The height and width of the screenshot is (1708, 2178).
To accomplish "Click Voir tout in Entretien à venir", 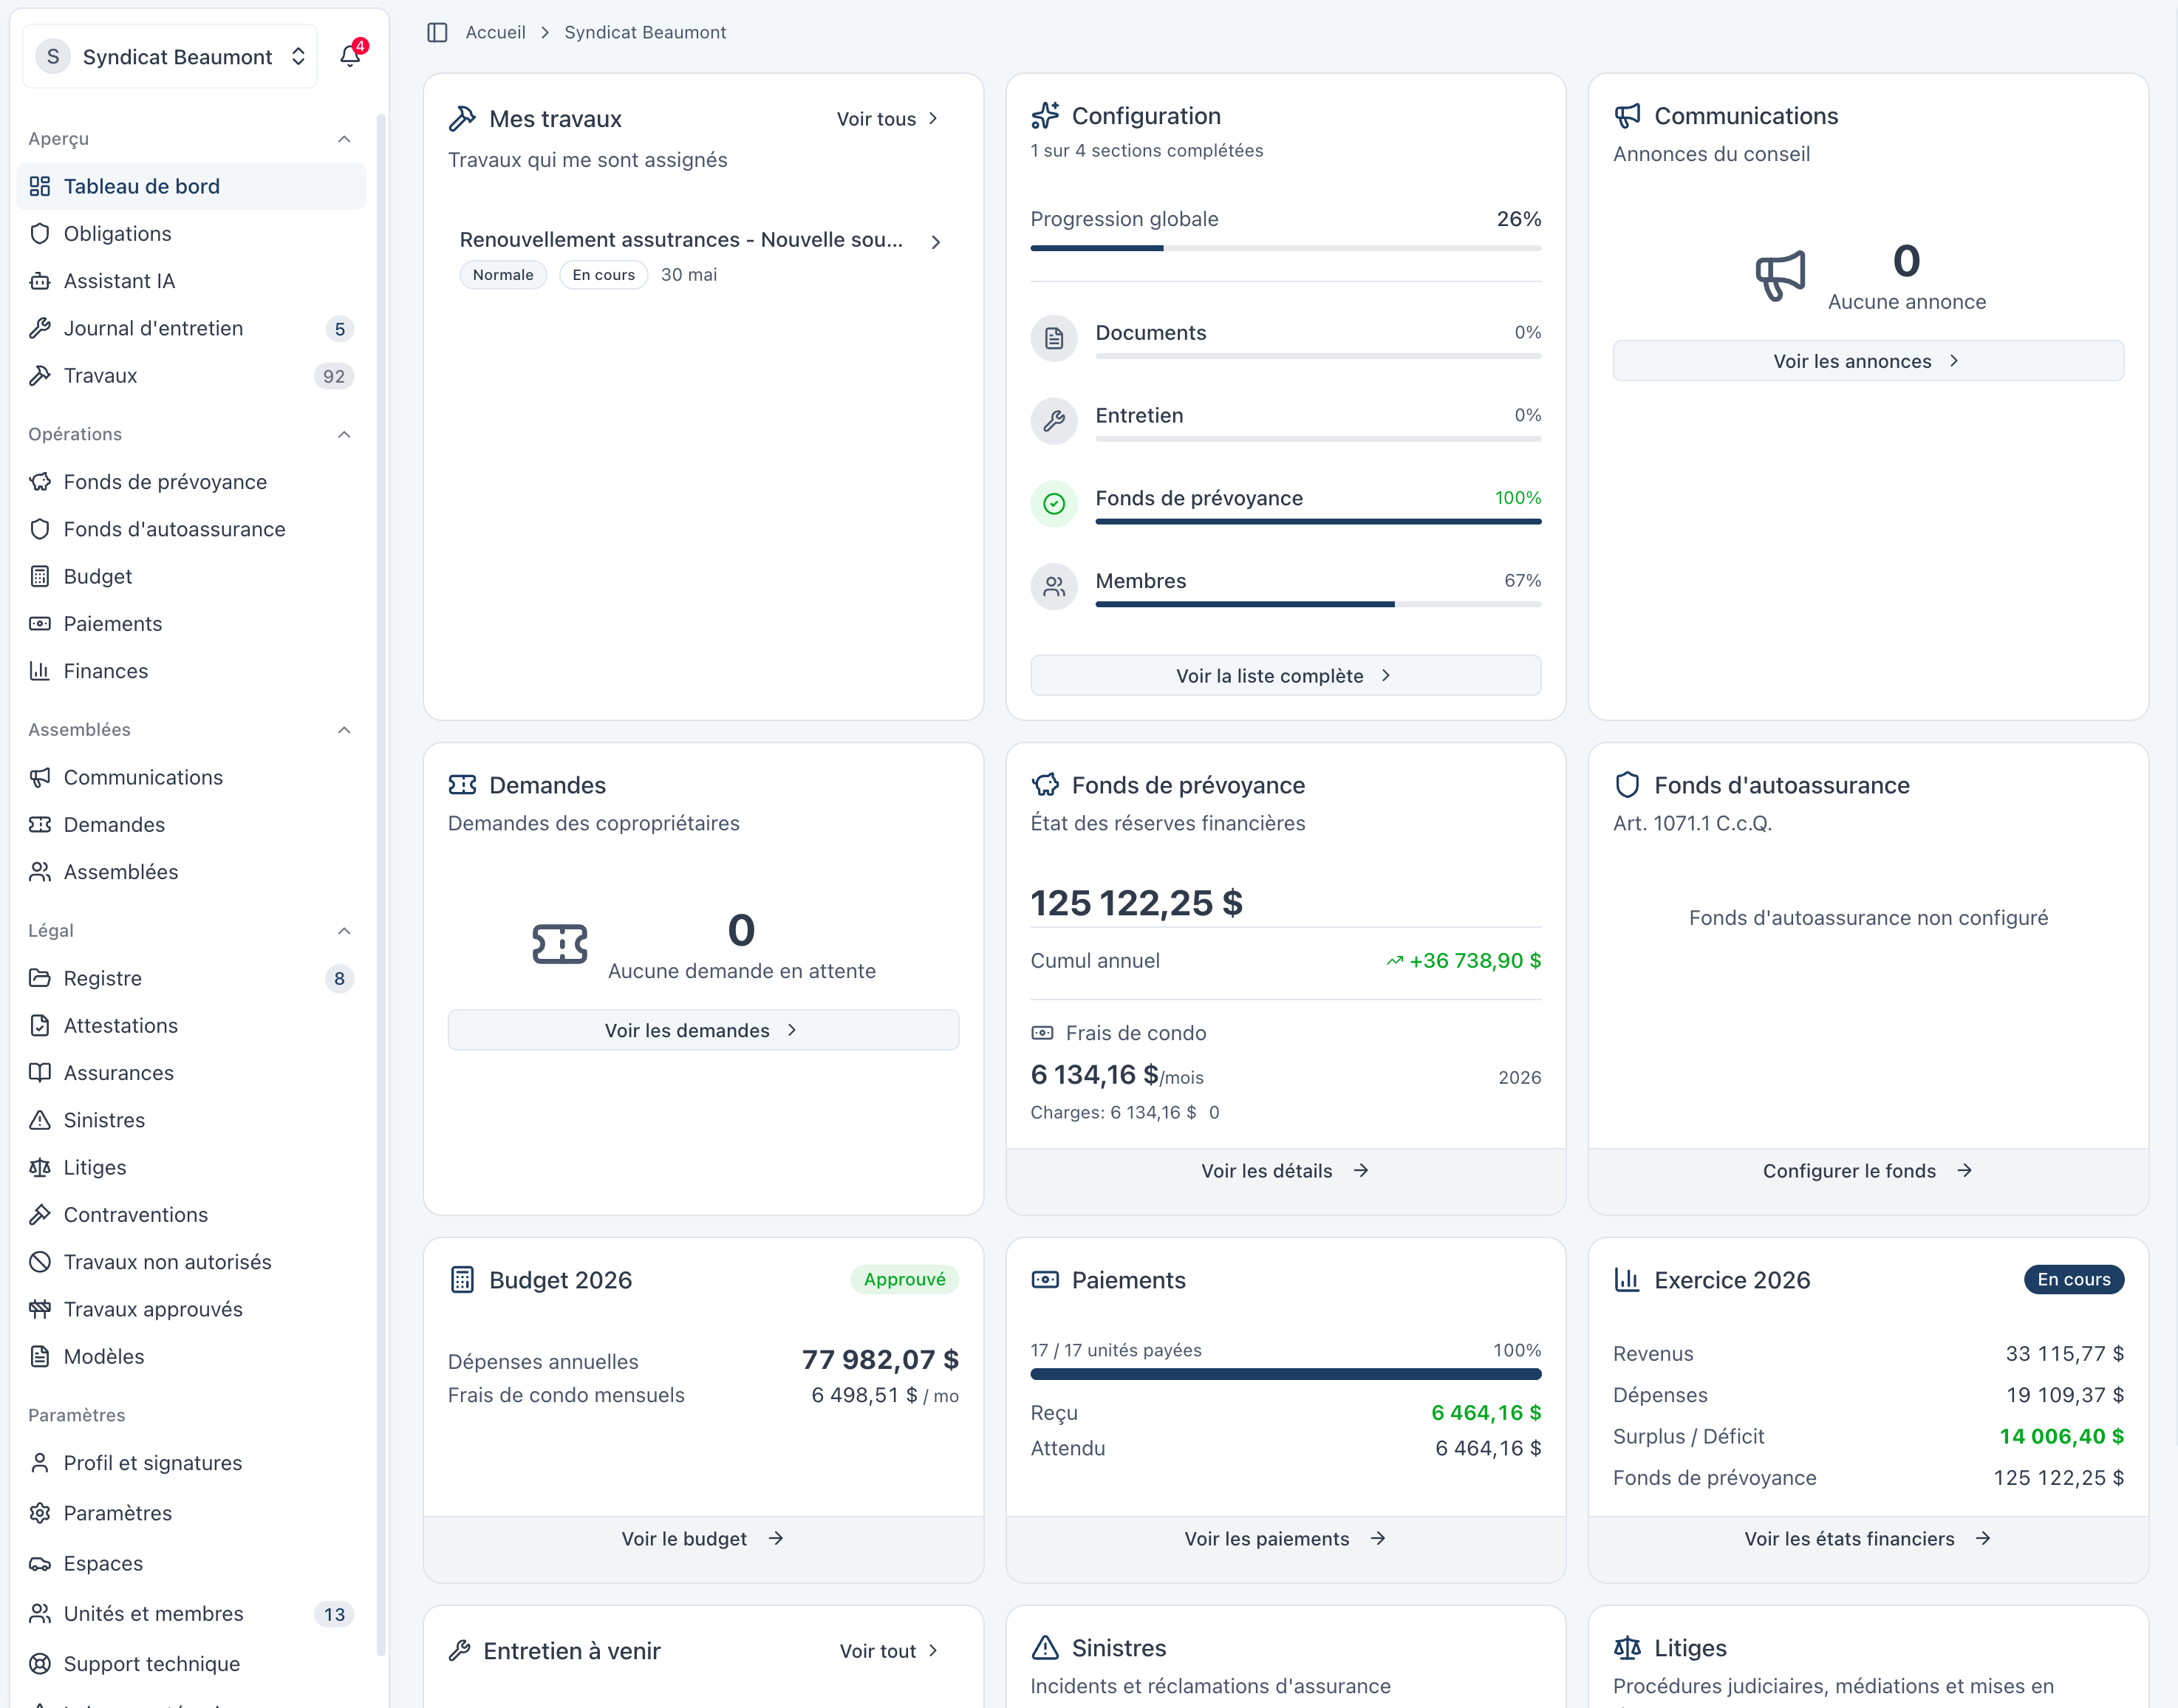I will (890, 1651).
